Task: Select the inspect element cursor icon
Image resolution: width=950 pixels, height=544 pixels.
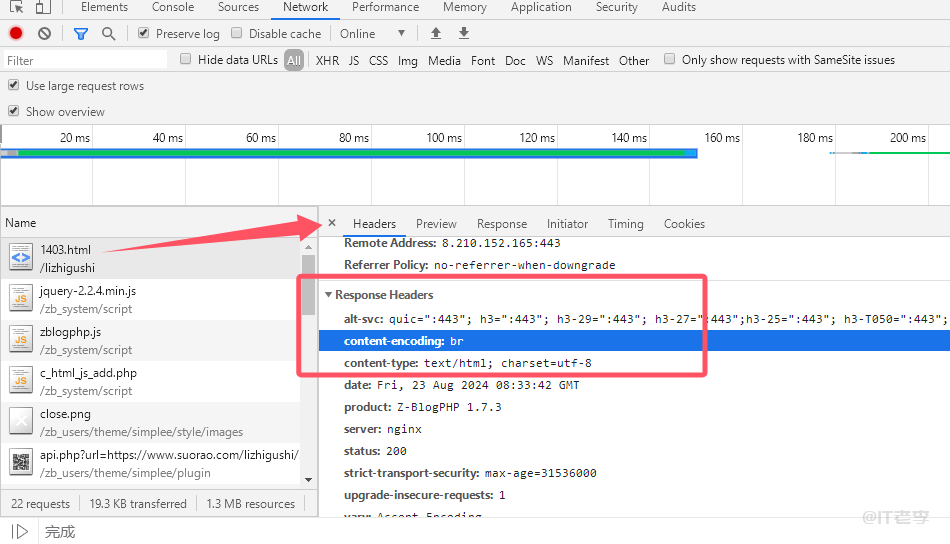Action: [x=17, y=7]
